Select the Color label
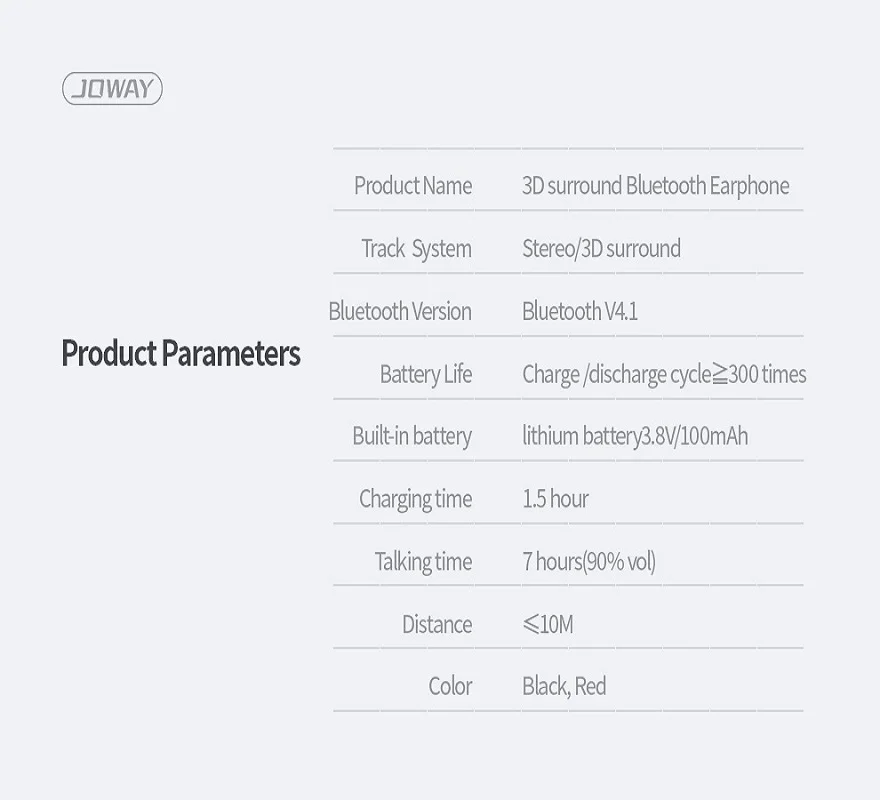The image size is (880, 800). [451, 687]
